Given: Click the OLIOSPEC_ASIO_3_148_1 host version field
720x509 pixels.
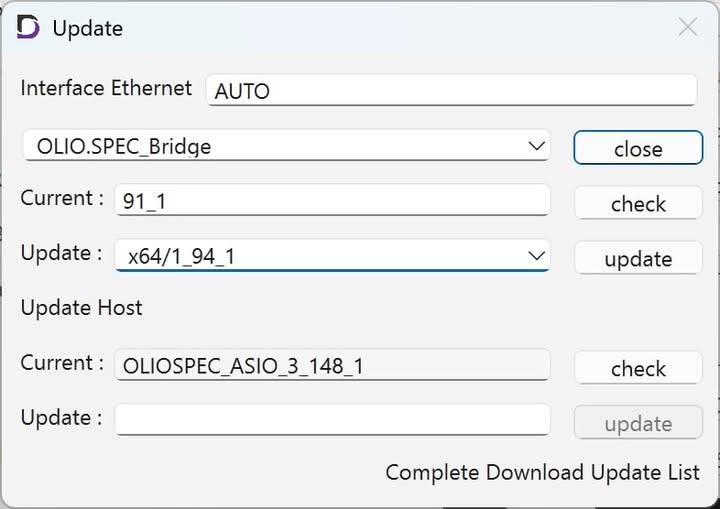Looking at the screenshot, I should click(x=332, y=365).
